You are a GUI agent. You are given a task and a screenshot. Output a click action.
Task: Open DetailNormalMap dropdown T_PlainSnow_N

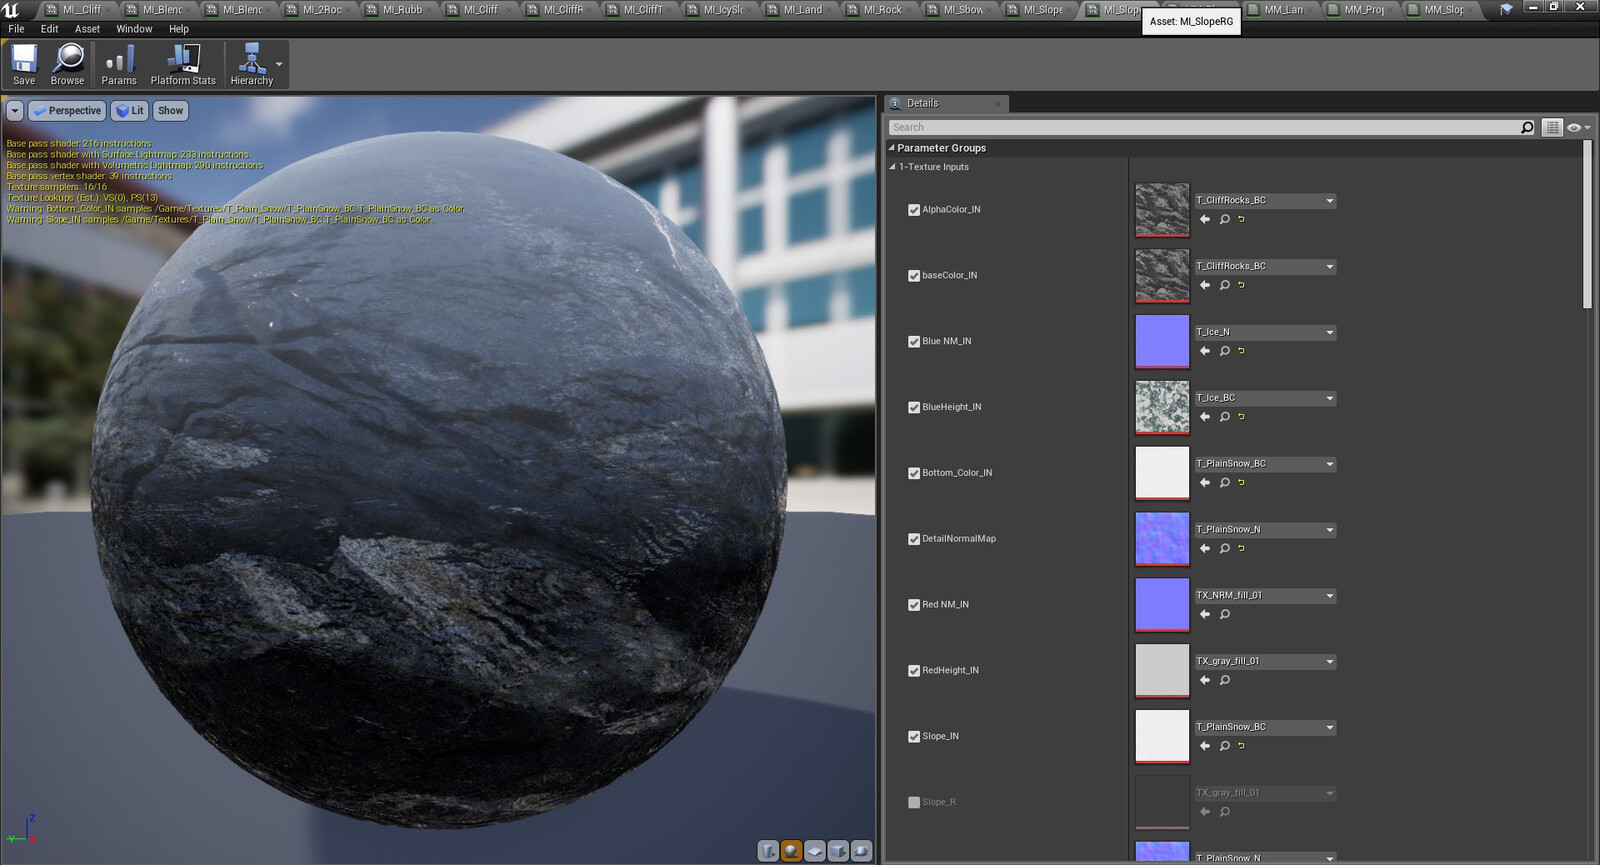(1265, 530)
